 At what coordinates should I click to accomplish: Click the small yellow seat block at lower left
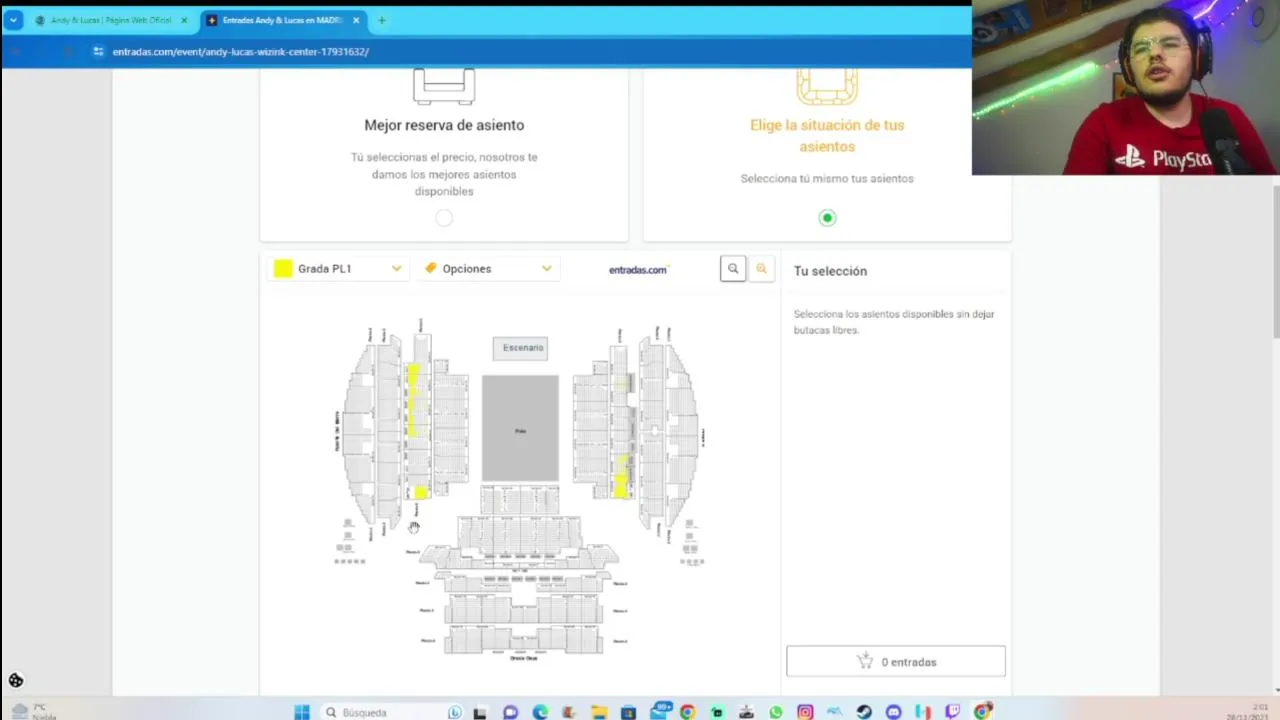click(421, 492)
